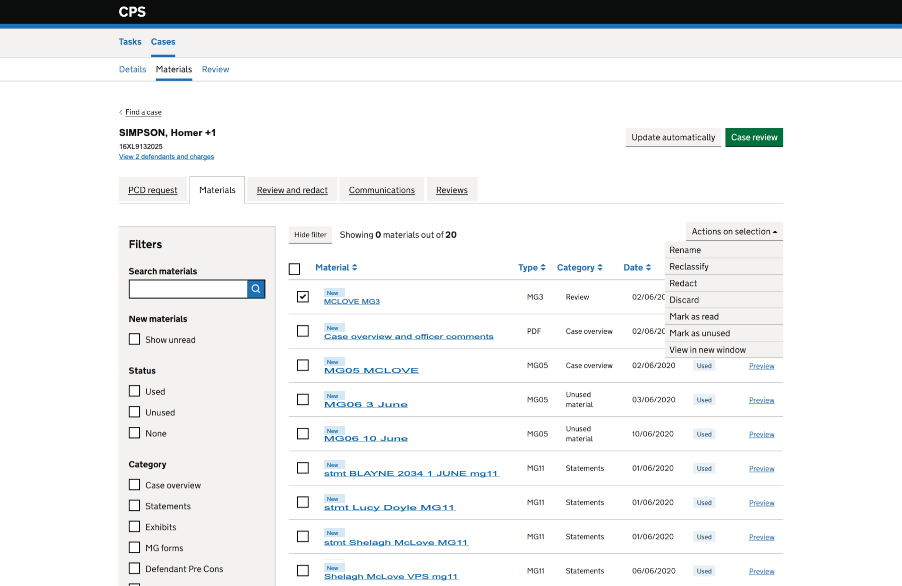Choose Rename from actions menu

724,250
